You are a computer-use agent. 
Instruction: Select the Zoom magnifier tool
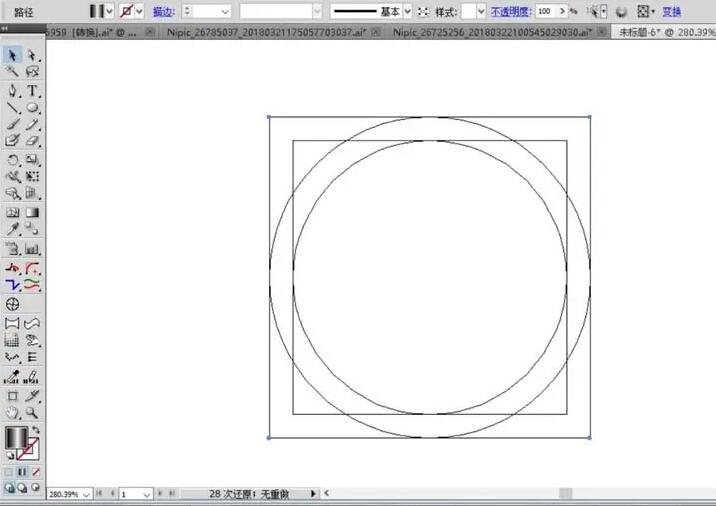[x=32, y=413]
